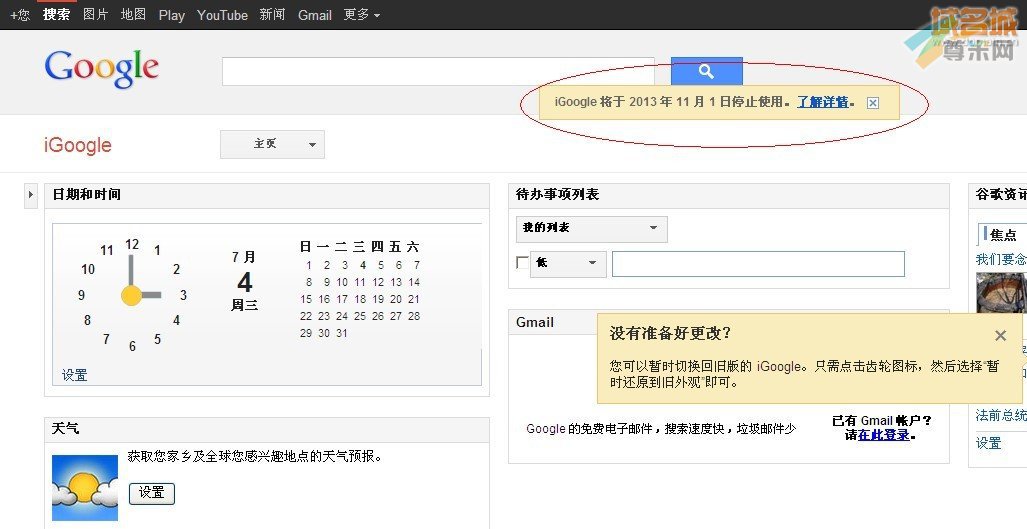Click the Gmail widget title

535,322
